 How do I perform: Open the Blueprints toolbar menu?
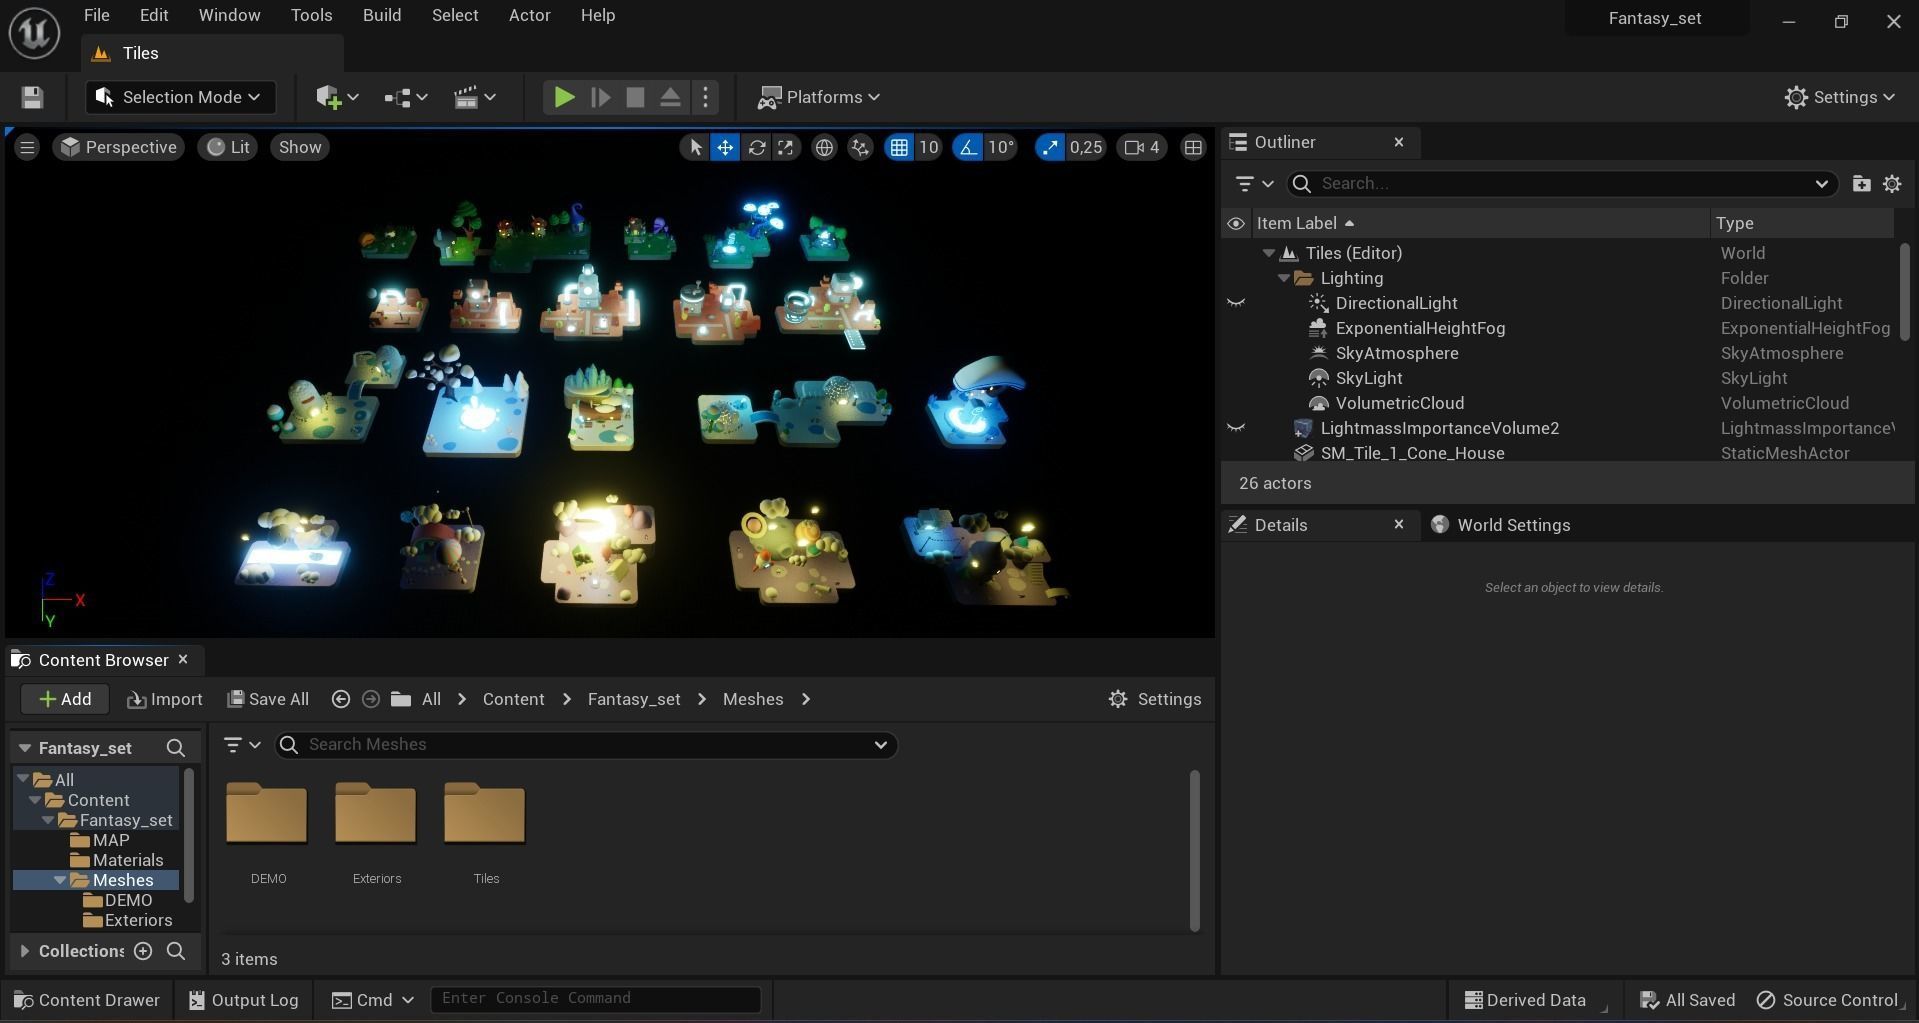[x=405, y=97]
